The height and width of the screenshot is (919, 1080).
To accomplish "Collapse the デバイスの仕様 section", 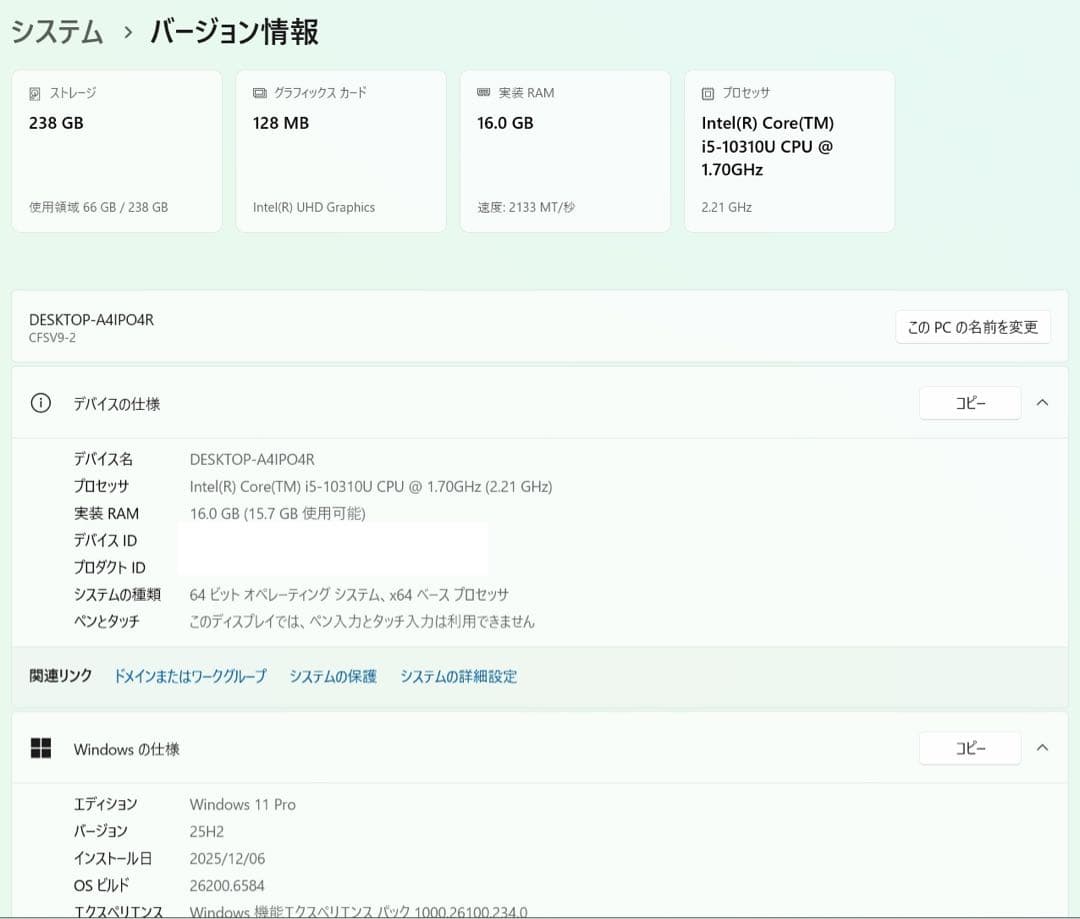I will tap(1042, 403).
